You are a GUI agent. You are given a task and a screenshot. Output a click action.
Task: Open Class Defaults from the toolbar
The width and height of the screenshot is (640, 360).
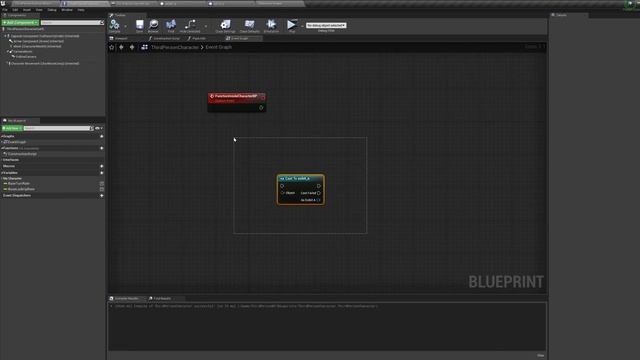(249, 25)
